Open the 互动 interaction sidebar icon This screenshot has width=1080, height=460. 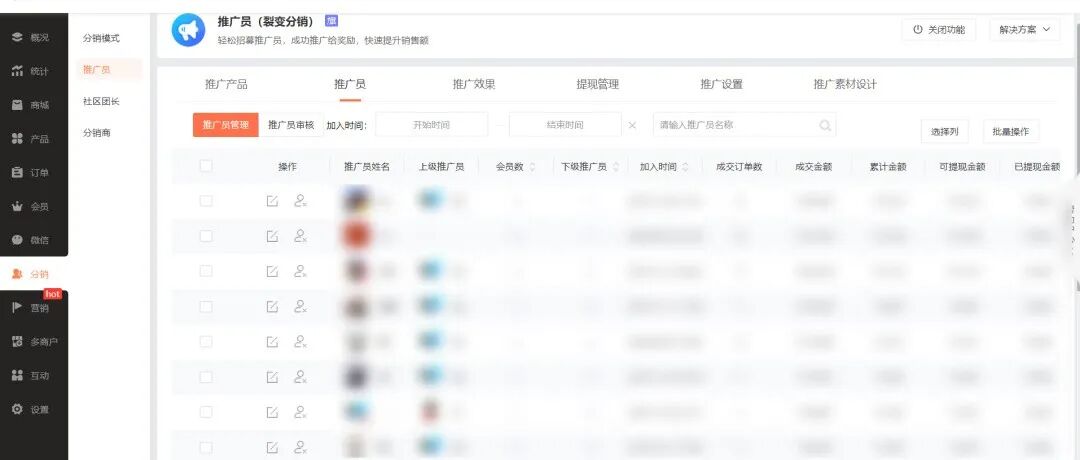pos(18,375)
